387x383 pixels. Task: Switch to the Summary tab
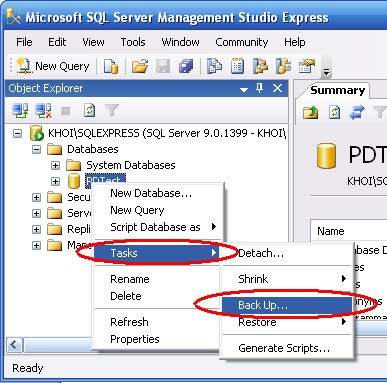[x=337, y=91]
